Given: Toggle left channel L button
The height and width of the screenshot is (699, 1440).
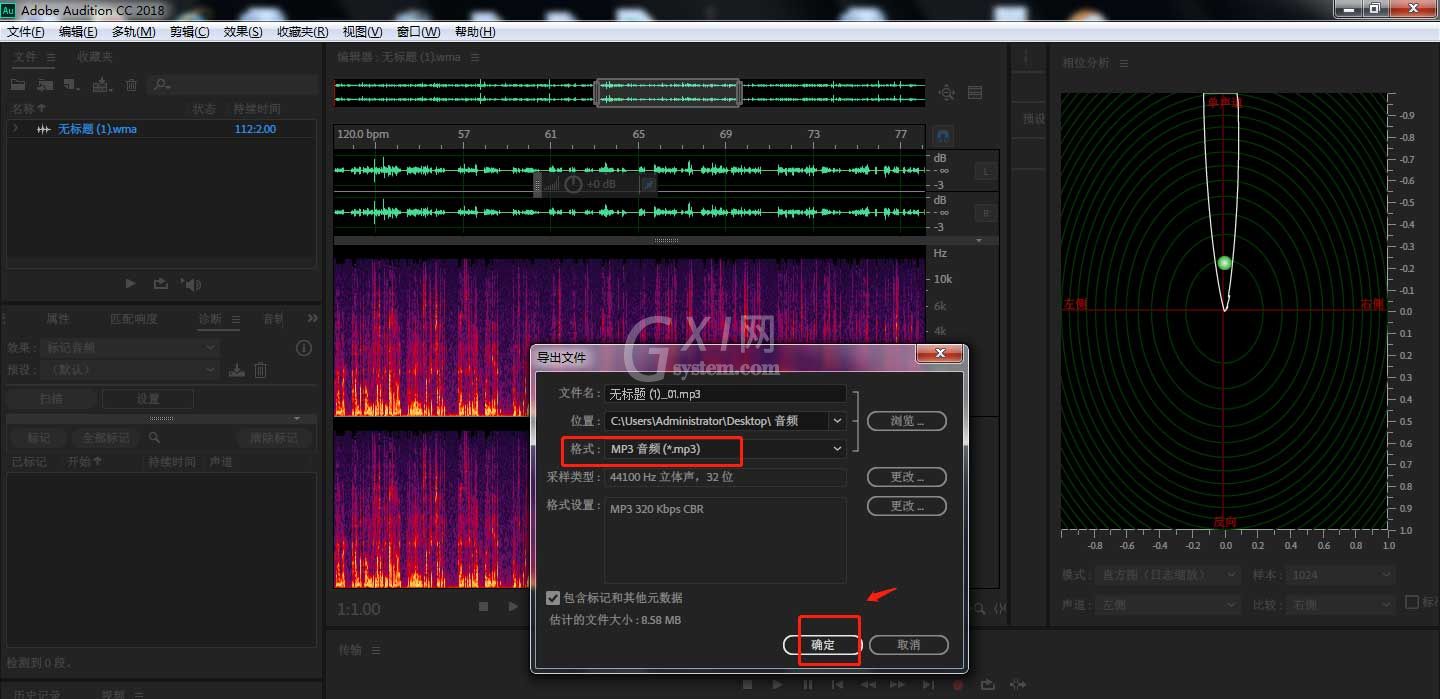Looking at the screenshot, I should pos(985,172).
